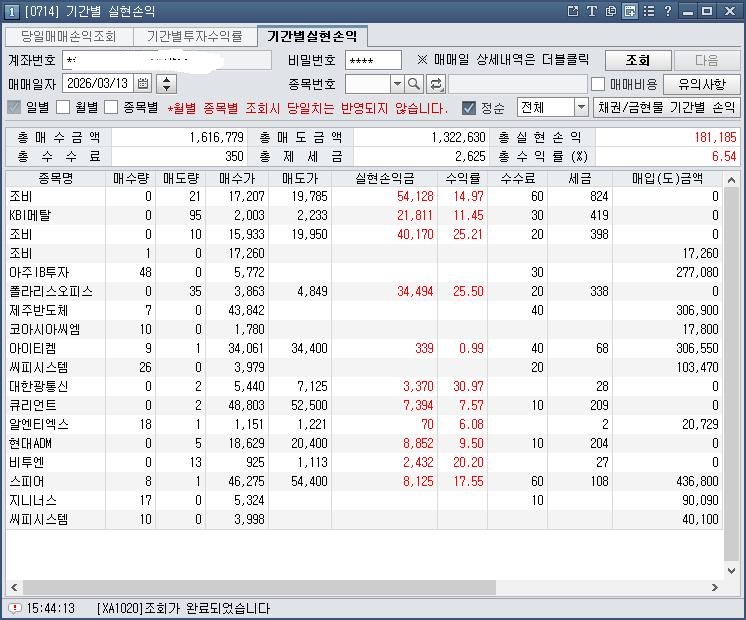746x620 pixels.
Task: Select the 현대ADM row
Action: click(364, 443)
